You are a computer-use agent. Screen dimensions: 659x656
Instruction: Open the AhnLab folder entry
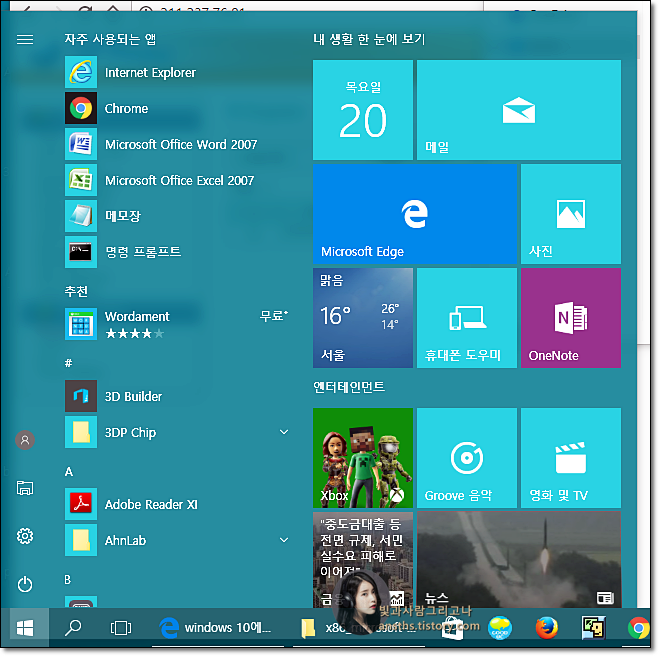point(177,540)
